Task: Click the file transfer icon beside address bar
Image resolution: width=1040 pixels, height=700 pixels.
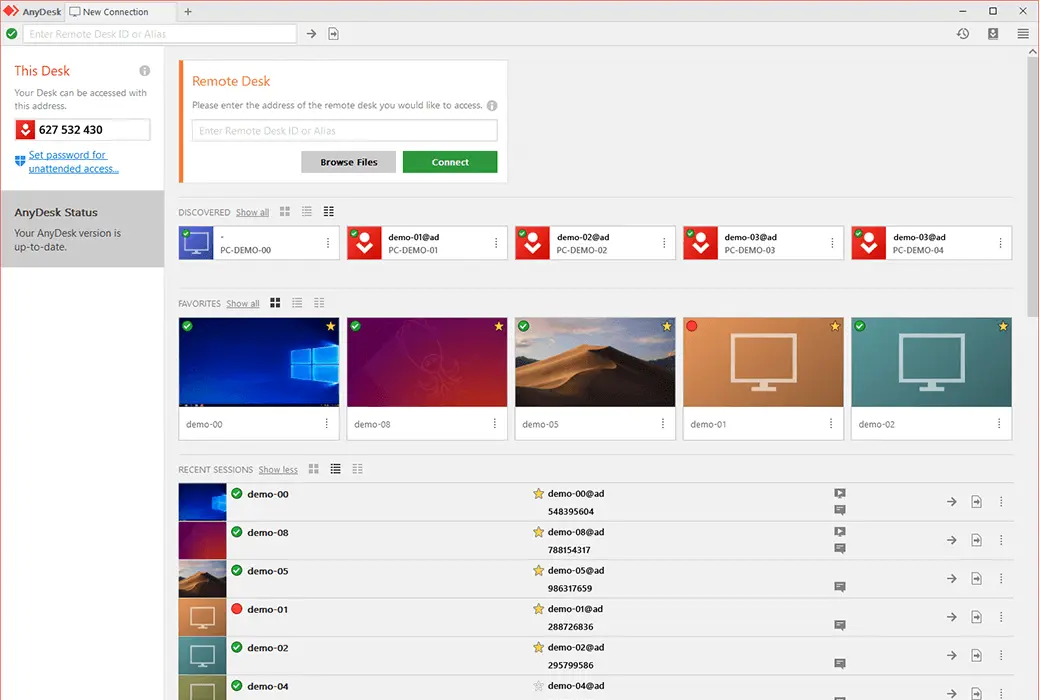Action: click(334, 34)
